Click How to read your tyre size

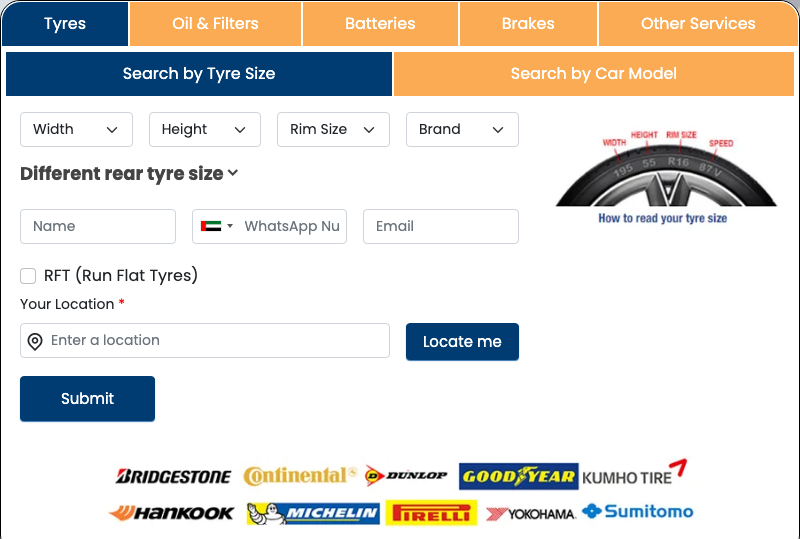point(662,218)
